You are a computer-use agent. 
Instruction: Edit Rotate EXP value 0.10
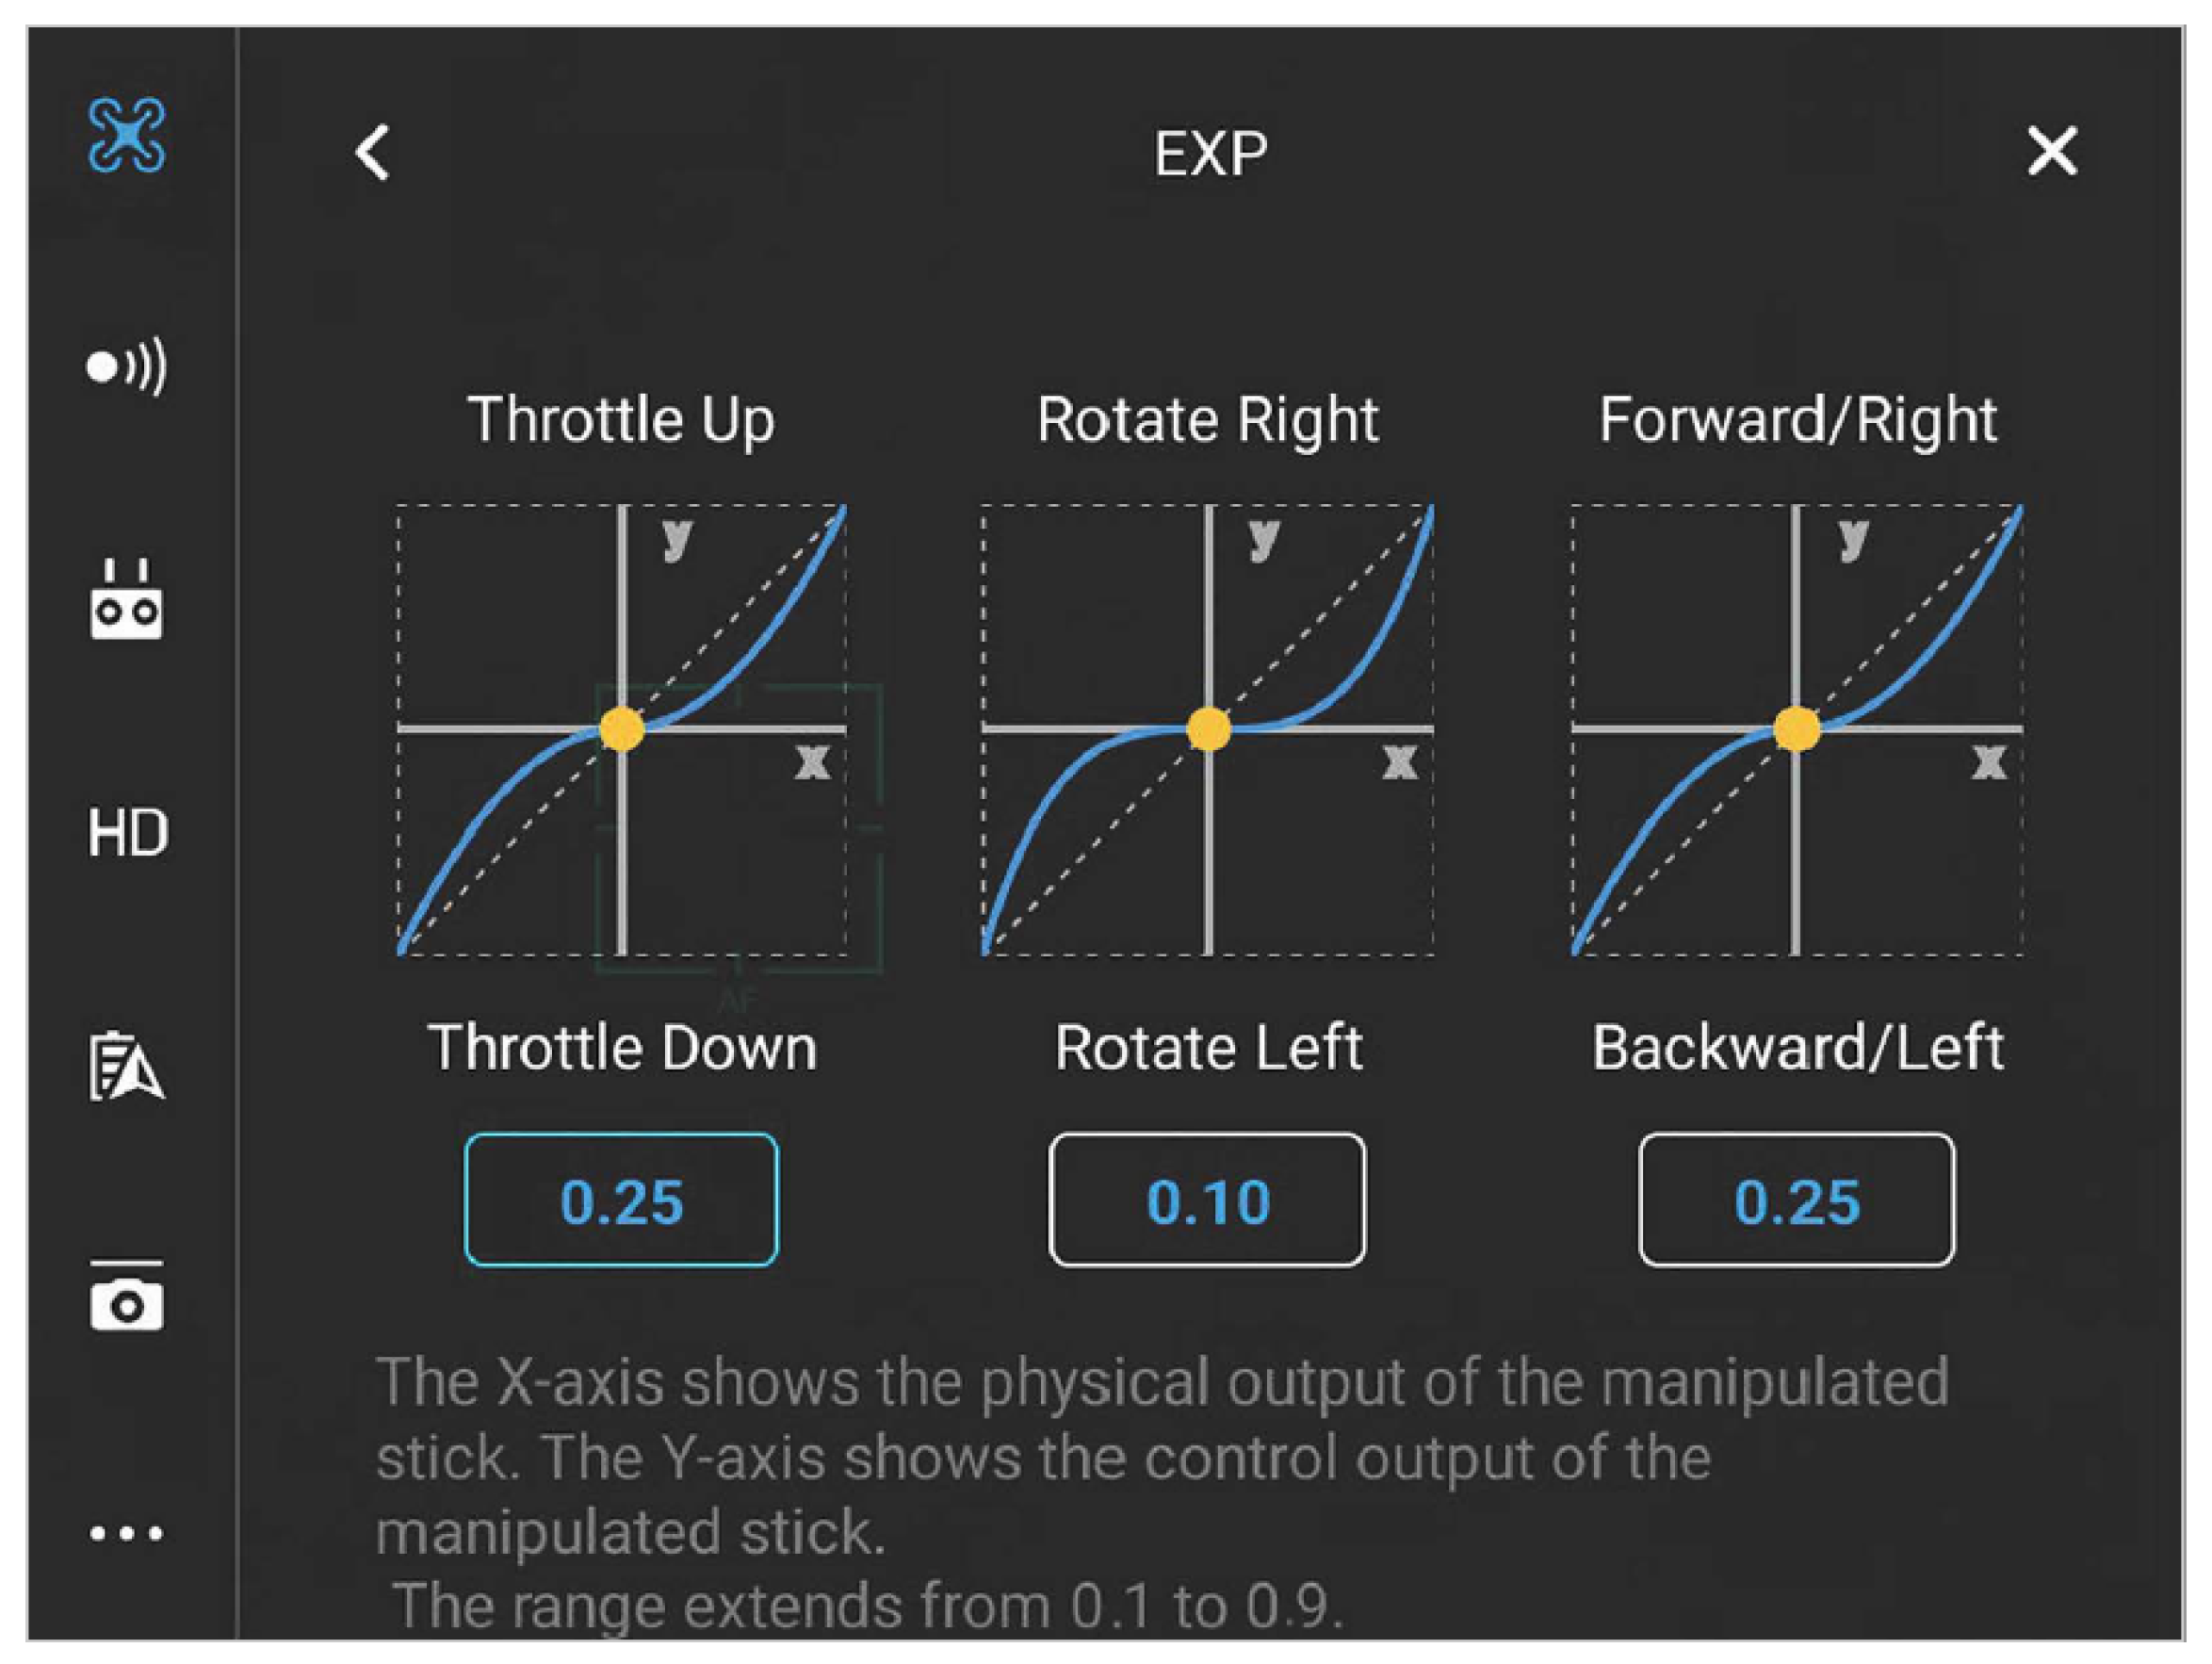click(1207, 1200)
